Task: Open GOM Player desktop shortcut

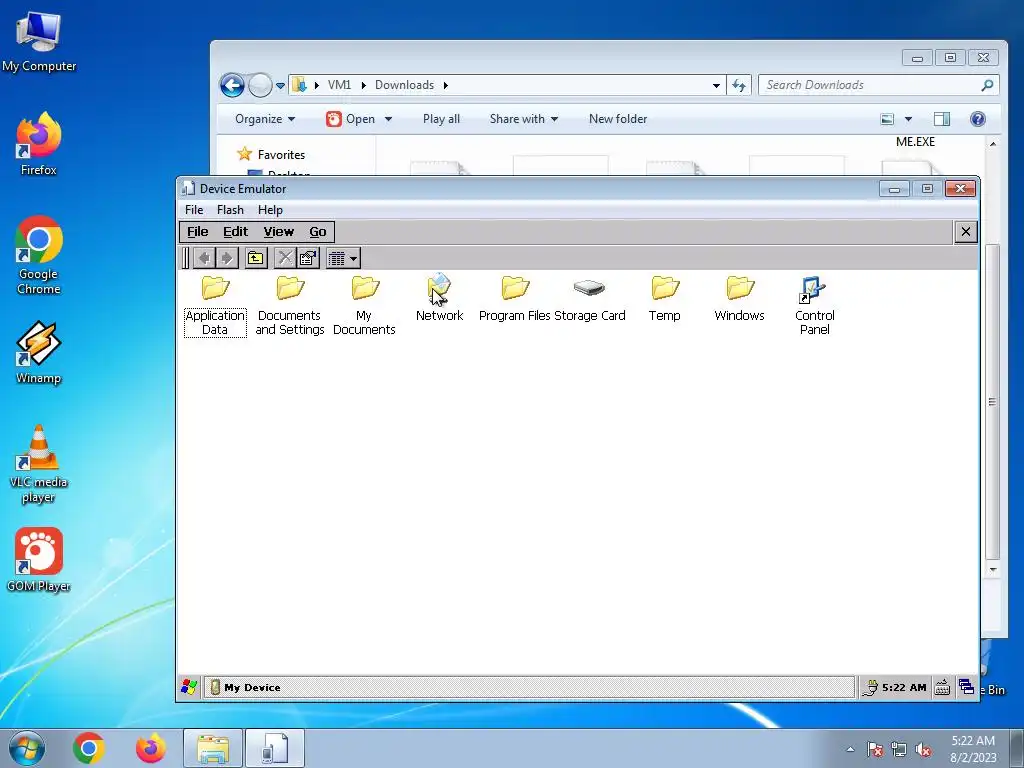Action: point(39,560)
